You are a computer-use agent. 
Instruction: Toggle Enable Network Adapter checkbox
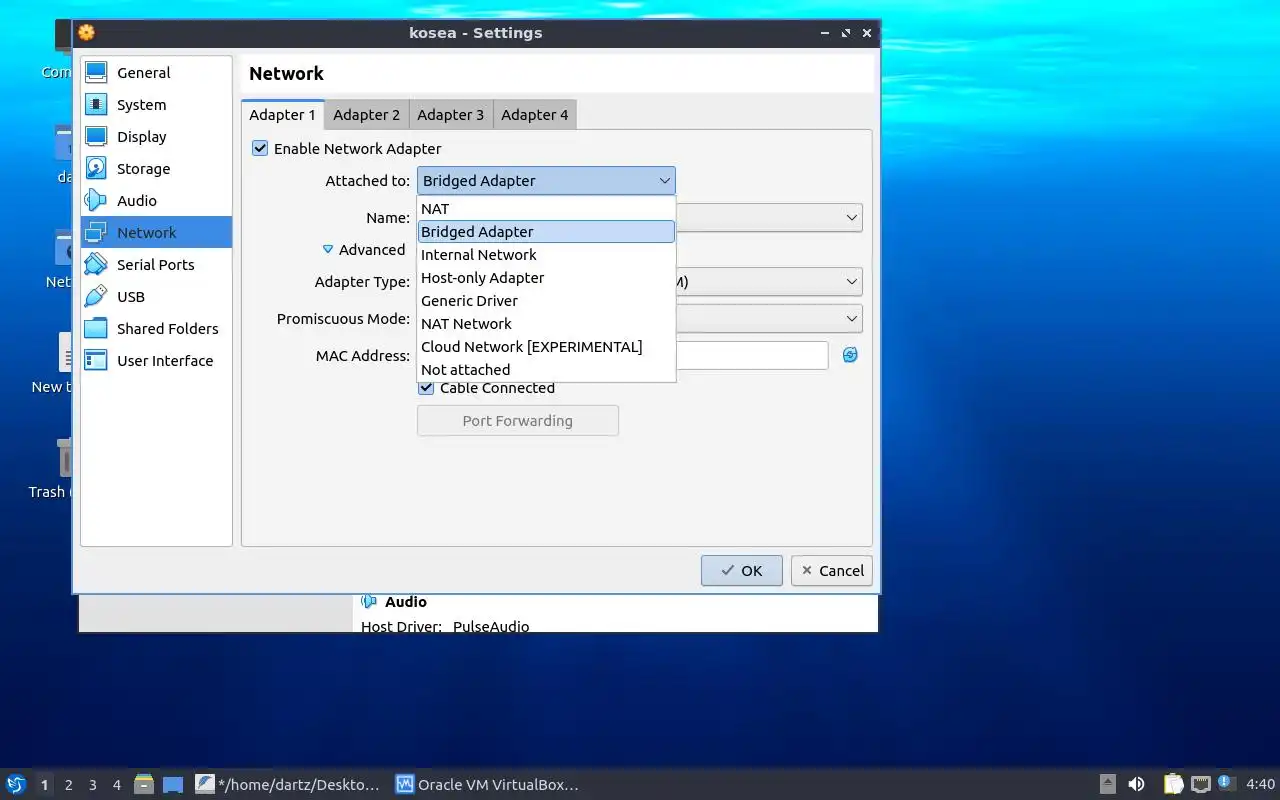point(260,148)
